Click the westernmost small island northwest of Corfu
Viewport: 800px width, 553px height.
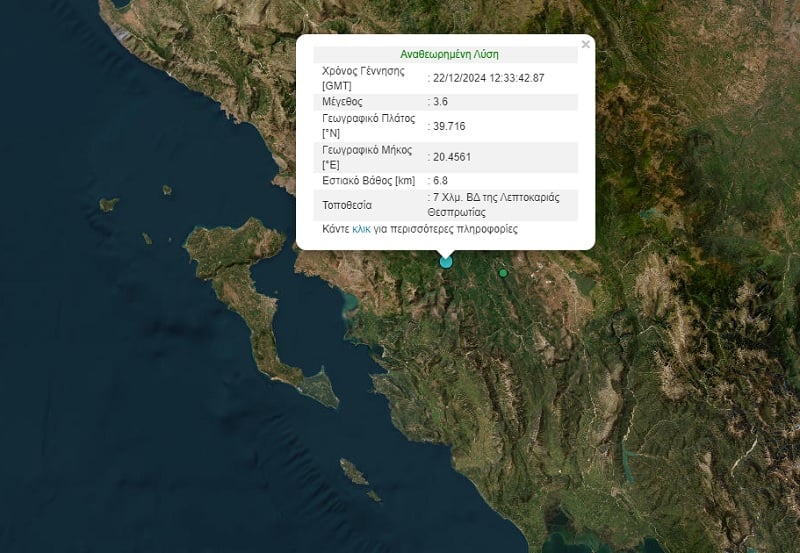109,204
